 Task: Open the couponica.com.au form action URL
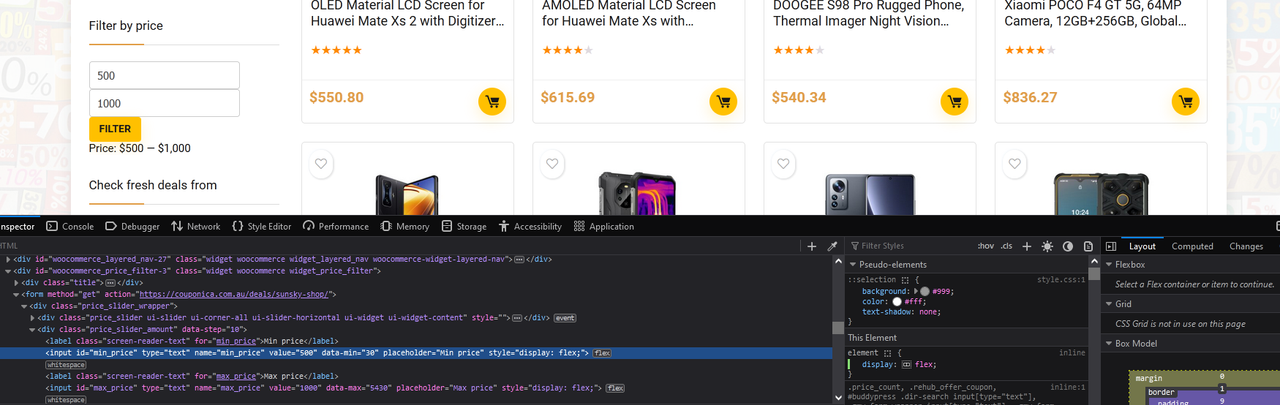(x=234, y=295)
